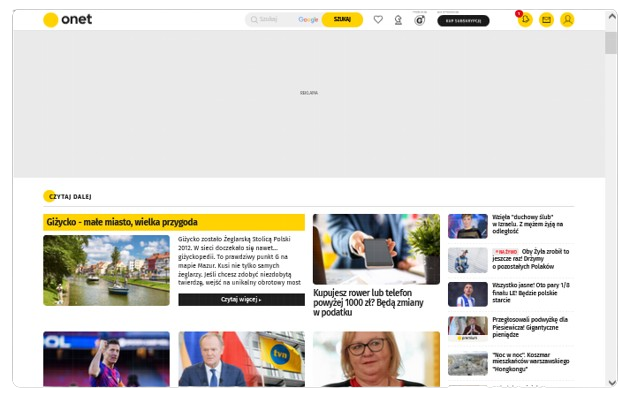Click the Giżycko article description text
The height and width of the screenshot is (396, 630).
click(x=239, y=261)
